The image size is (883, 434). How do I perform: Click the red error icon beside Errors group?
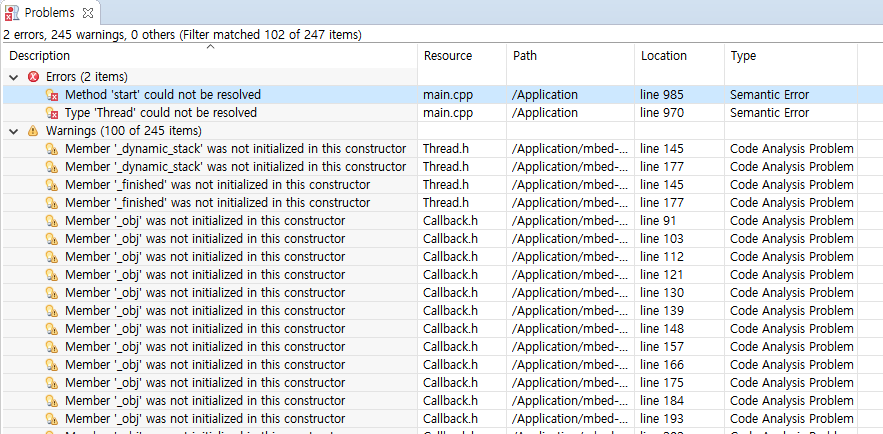pos(33,77)
